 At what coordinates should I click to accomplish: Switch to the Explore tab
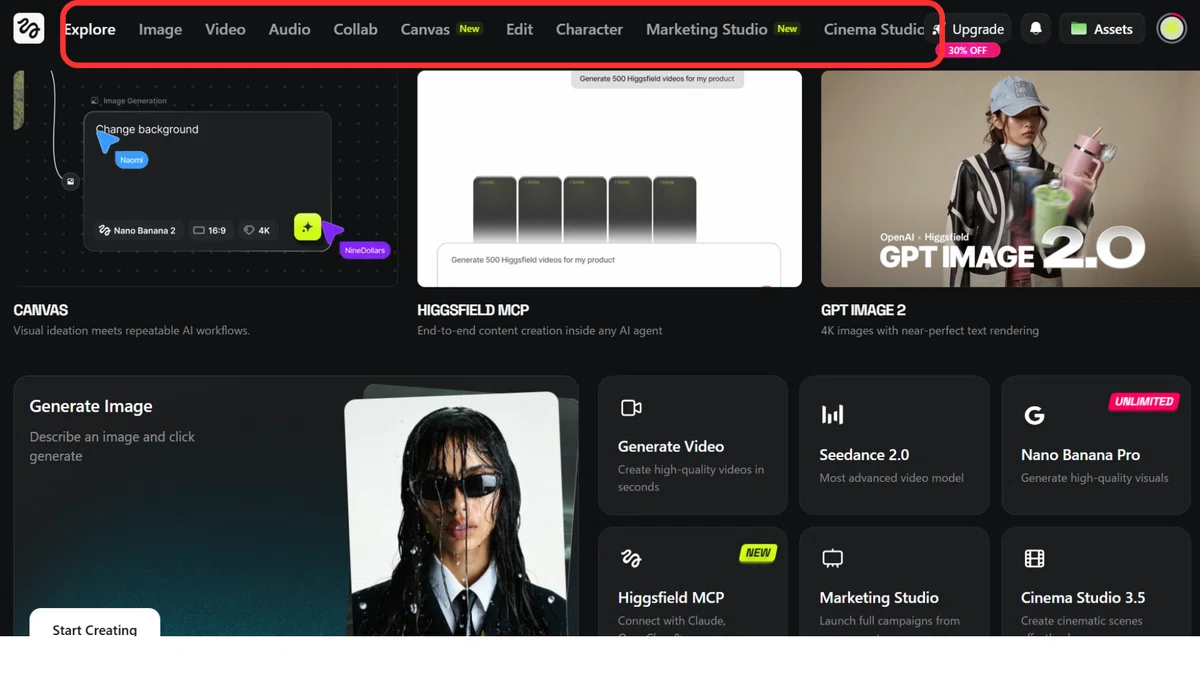[90, 29]
